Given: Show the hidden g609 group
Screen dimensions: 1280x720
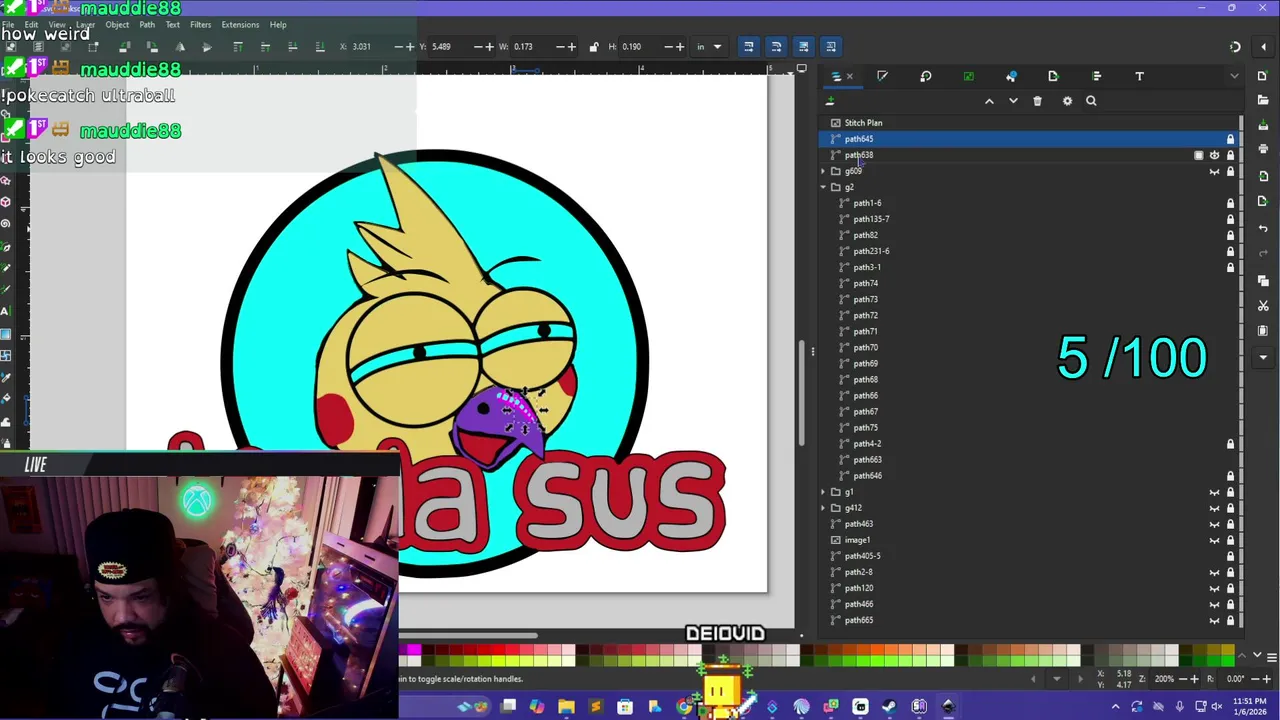Looking at the screenshot, I should coord(1214,171).
